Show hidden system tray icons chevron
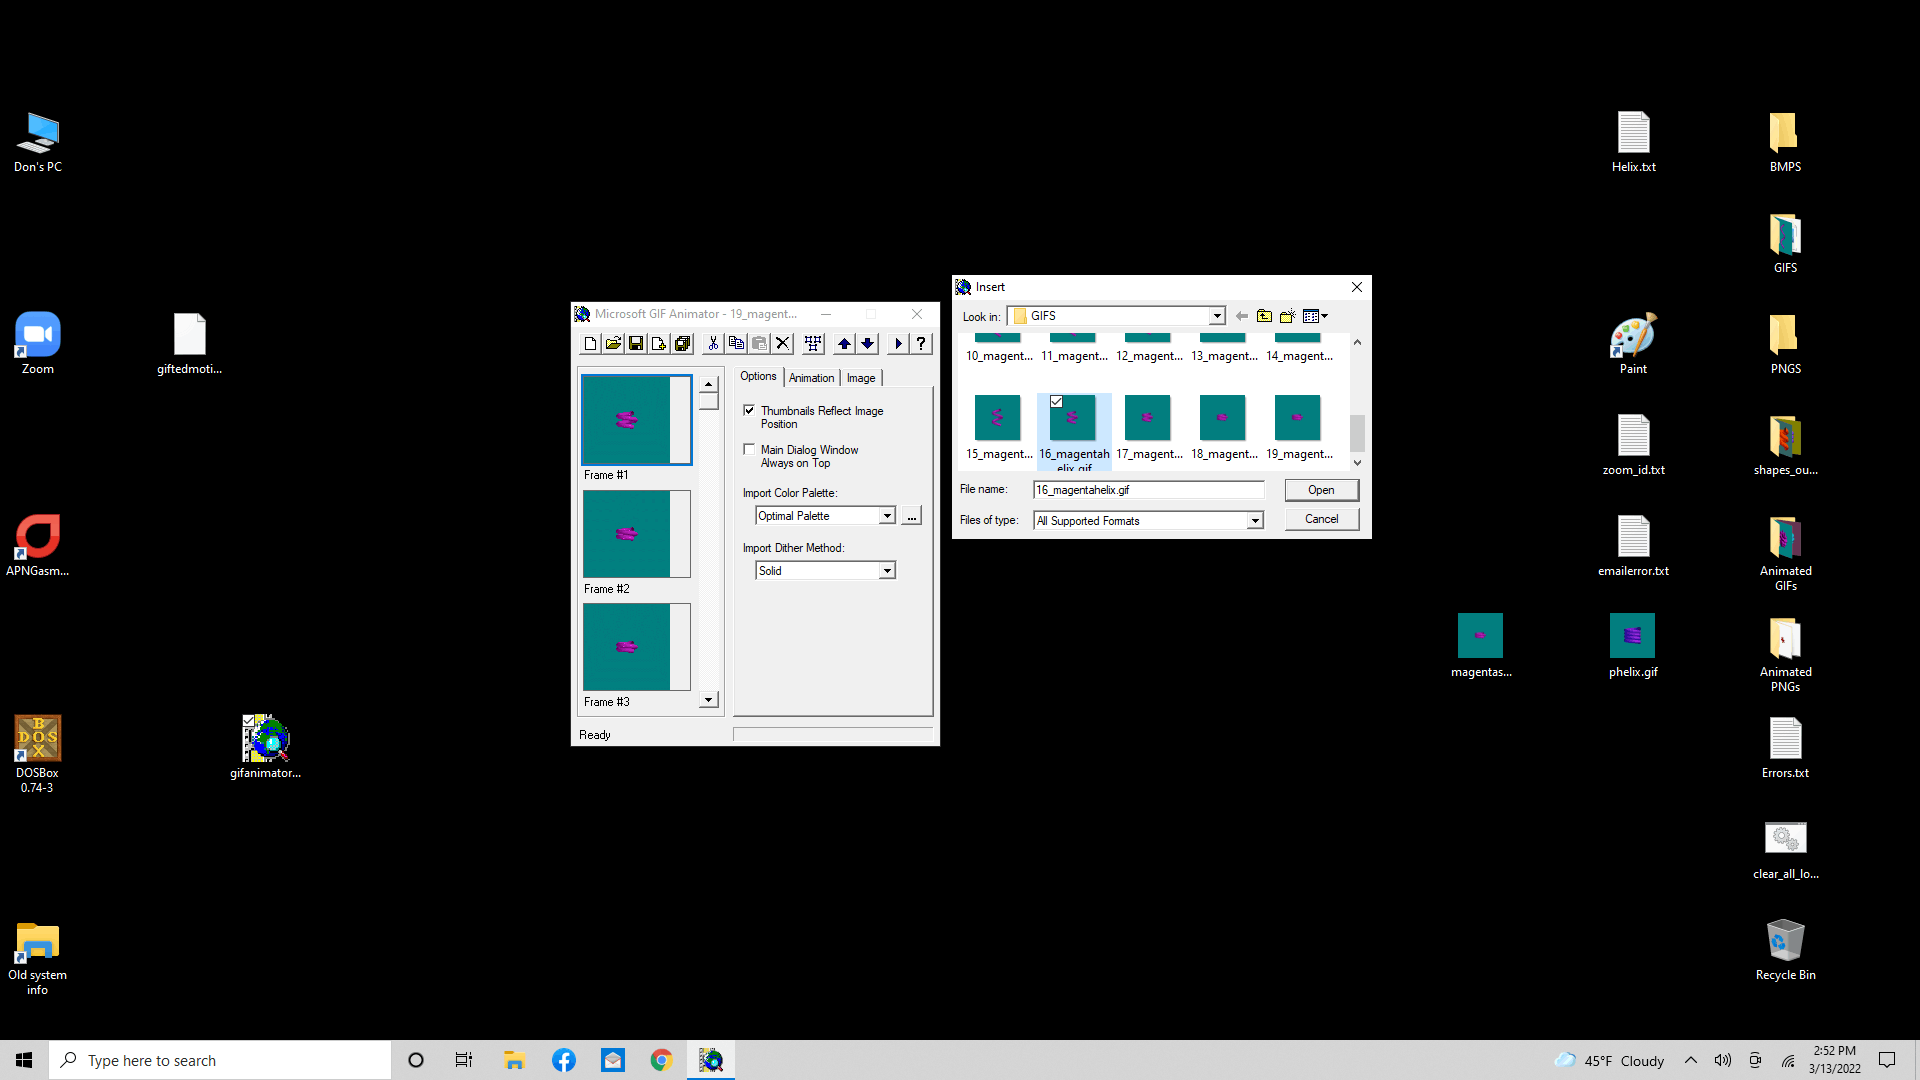This screenshot has height=1080, width=1920. pos(1691,1060)
